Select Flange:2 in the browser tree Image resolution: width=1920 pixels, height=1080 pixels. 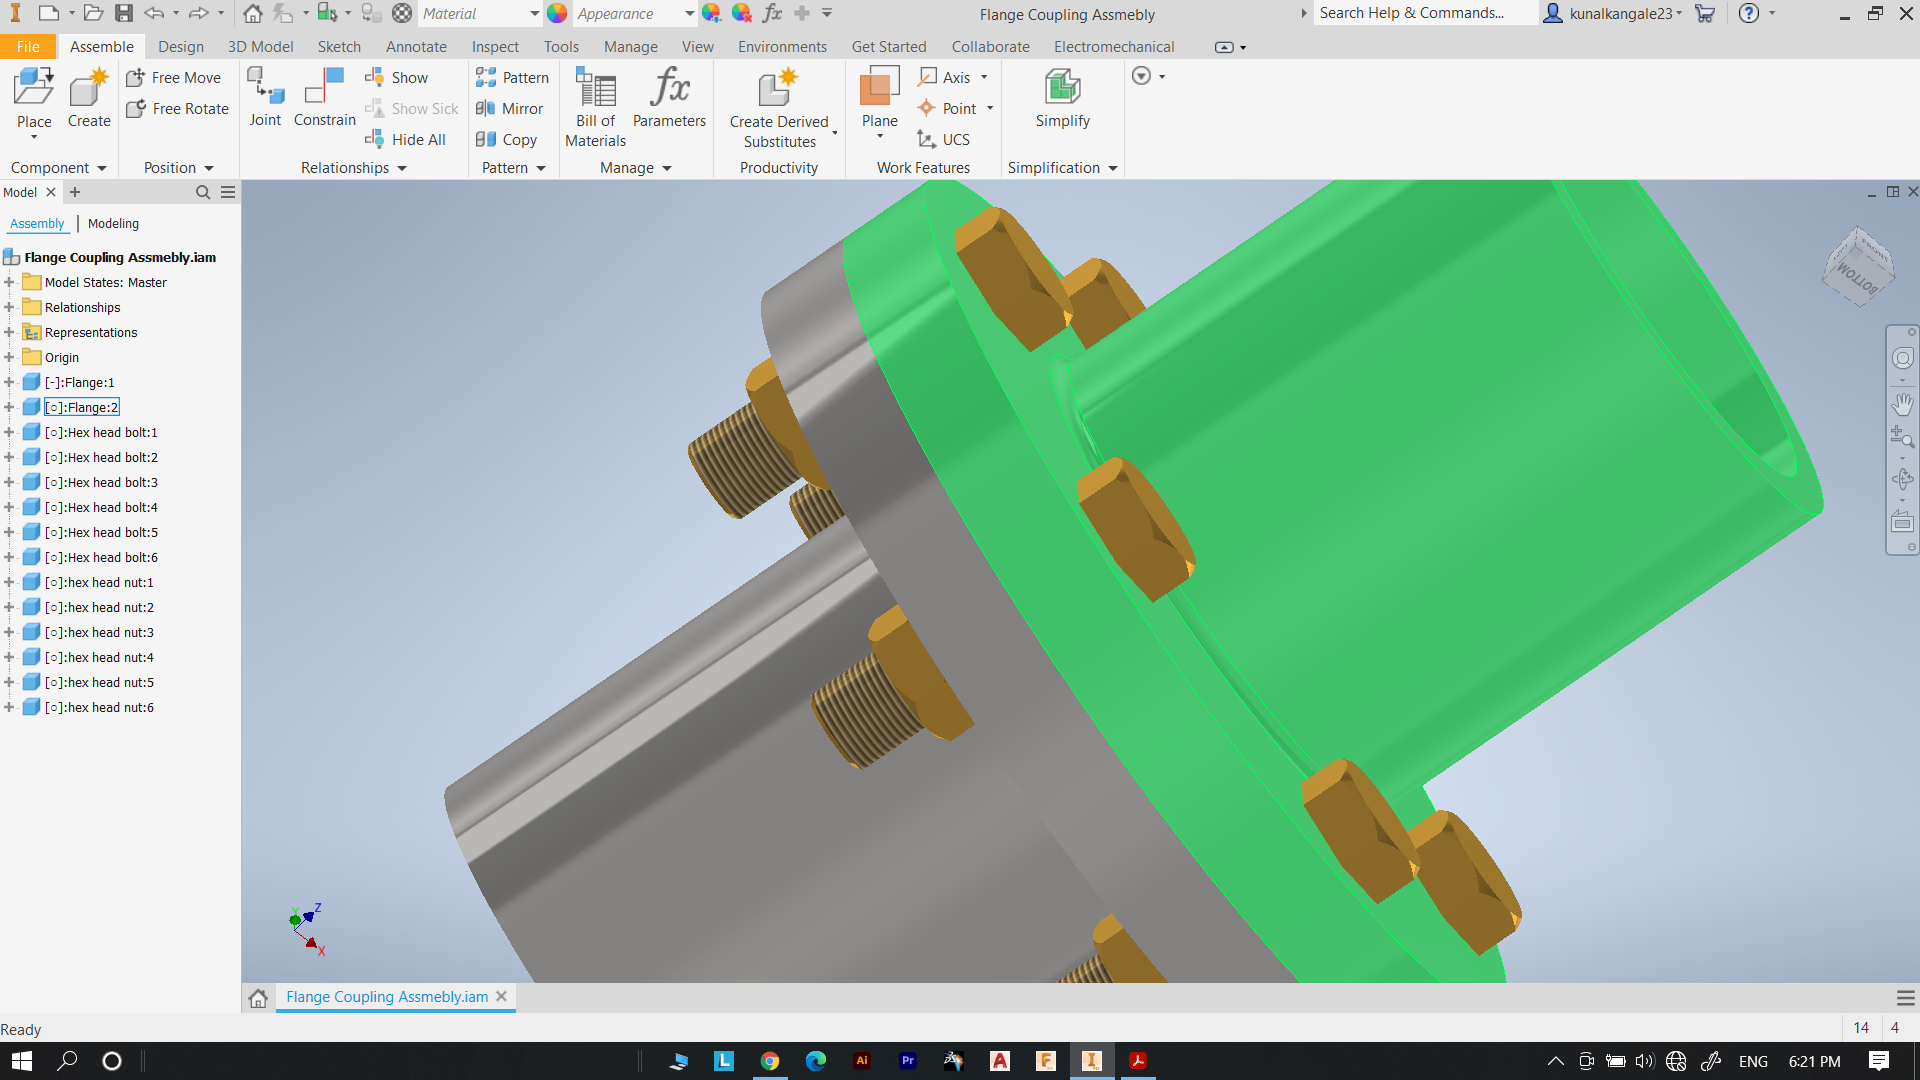click(x=82, y=407)
